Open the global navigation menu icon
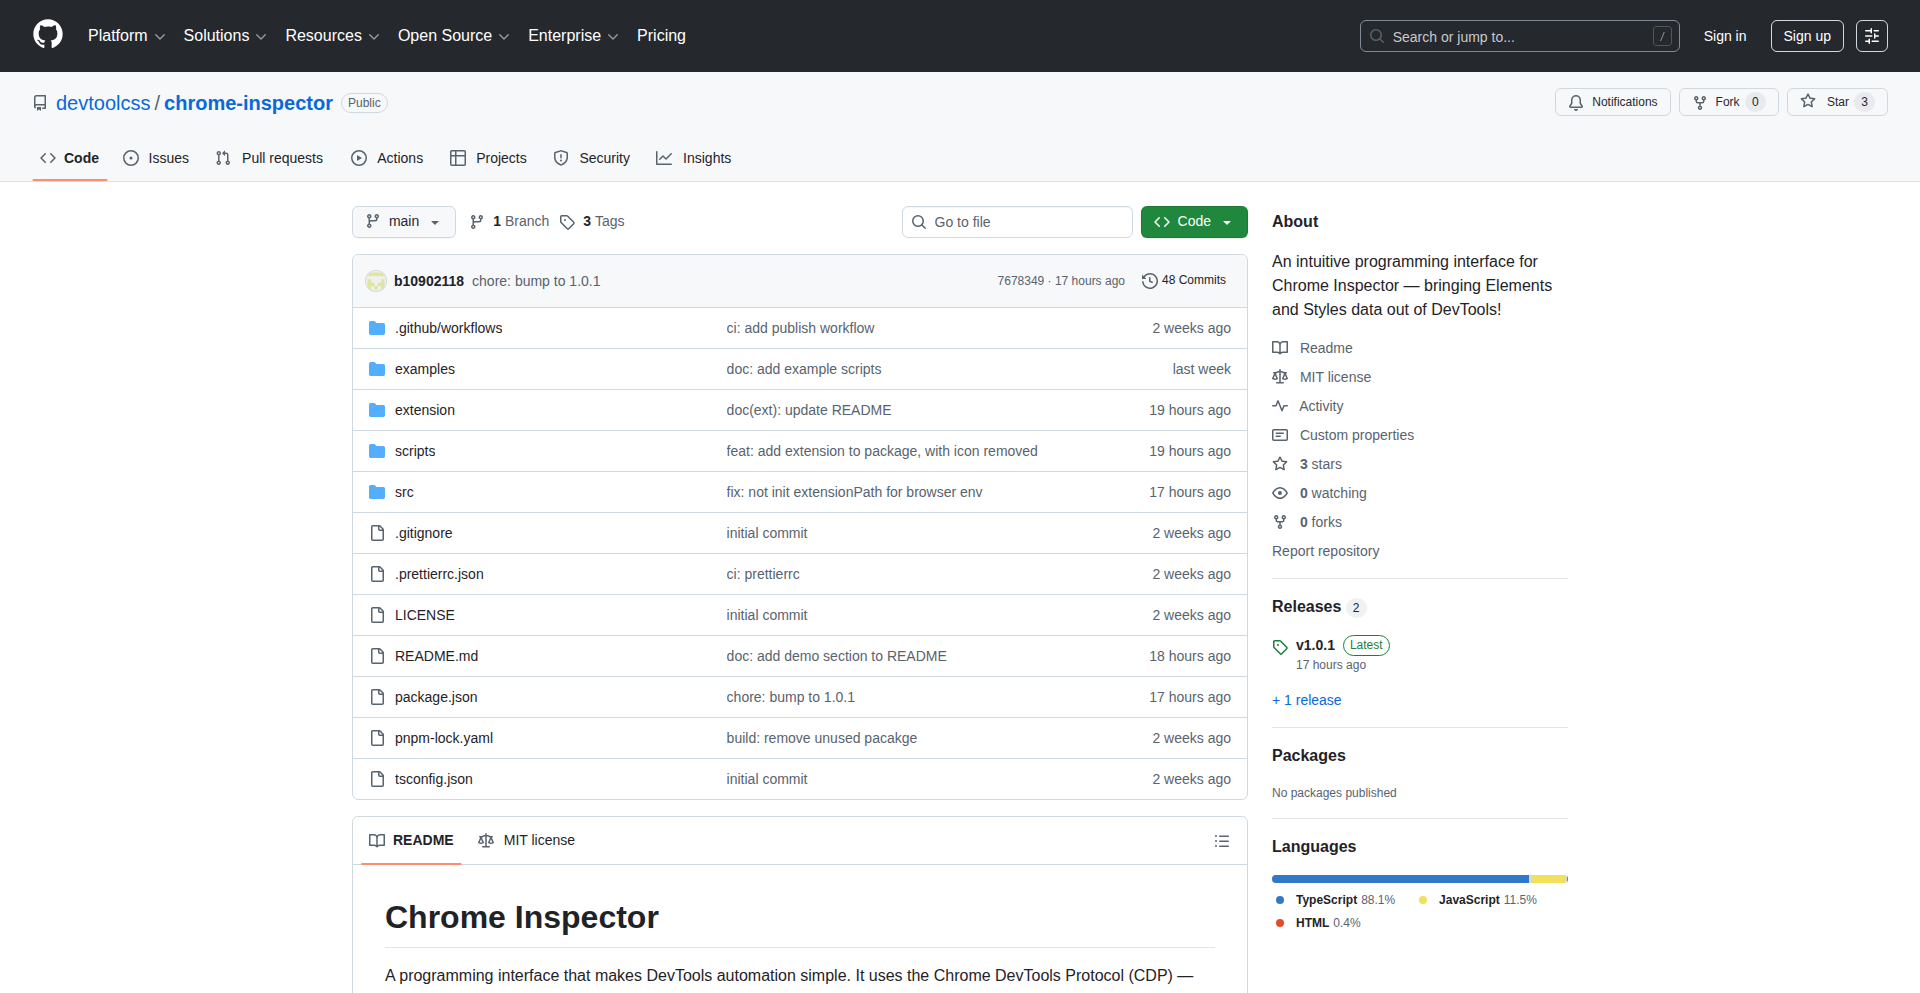This screenshot has height=993, width=1920. tap(1871, 36)
